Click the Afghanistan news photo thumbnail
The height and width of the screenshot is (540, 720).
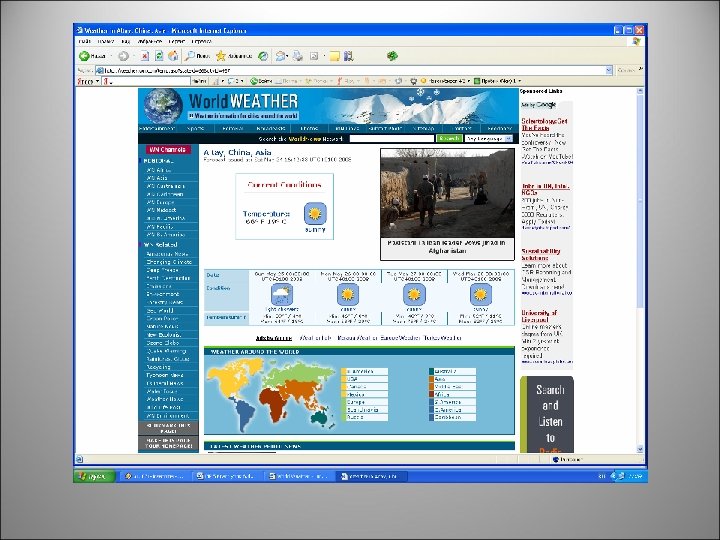[x=447, y=193]
